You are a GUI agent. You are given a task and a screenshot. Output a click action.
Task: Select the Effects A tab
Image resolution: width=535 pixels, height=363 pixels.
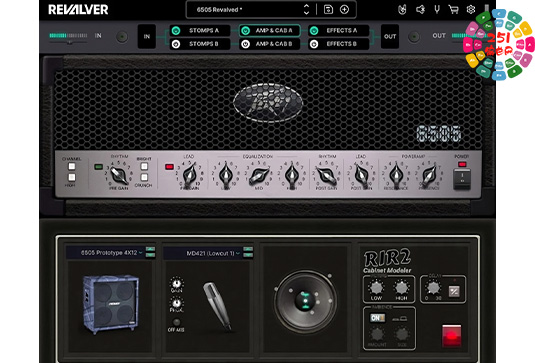pos(338,31)
